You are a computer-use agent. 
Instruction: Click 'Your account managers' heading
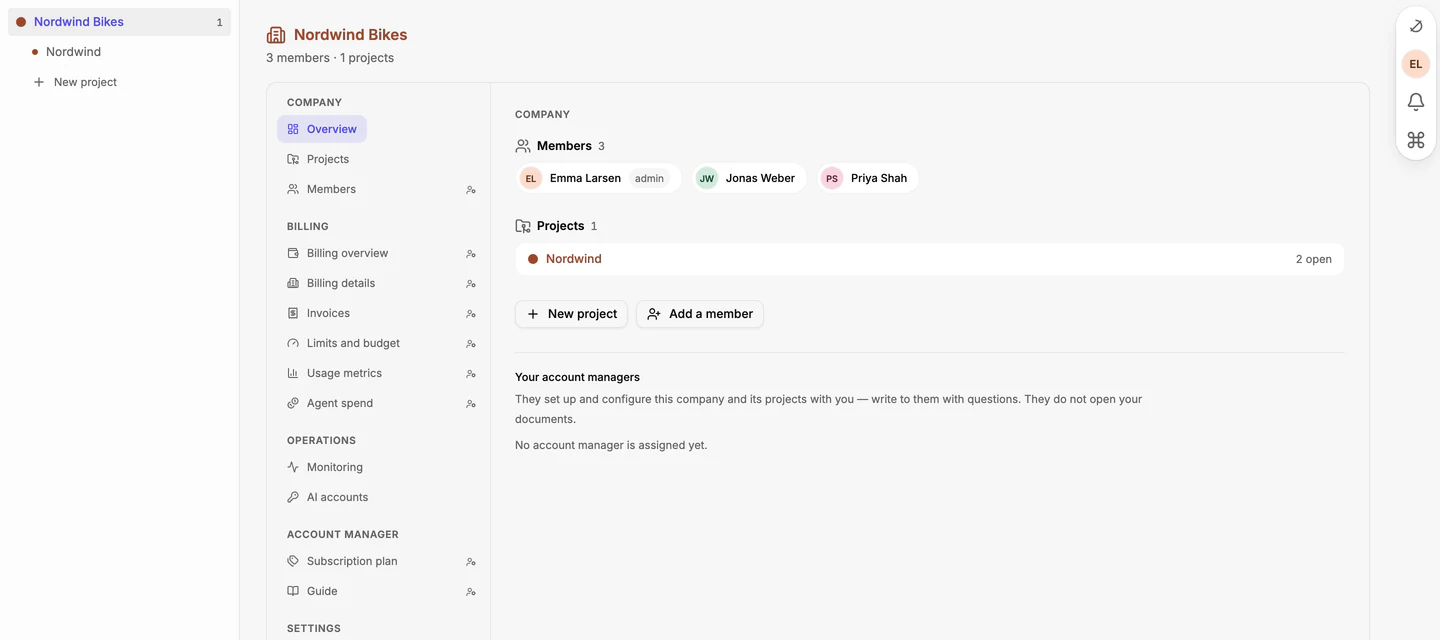tap(577, 377)
